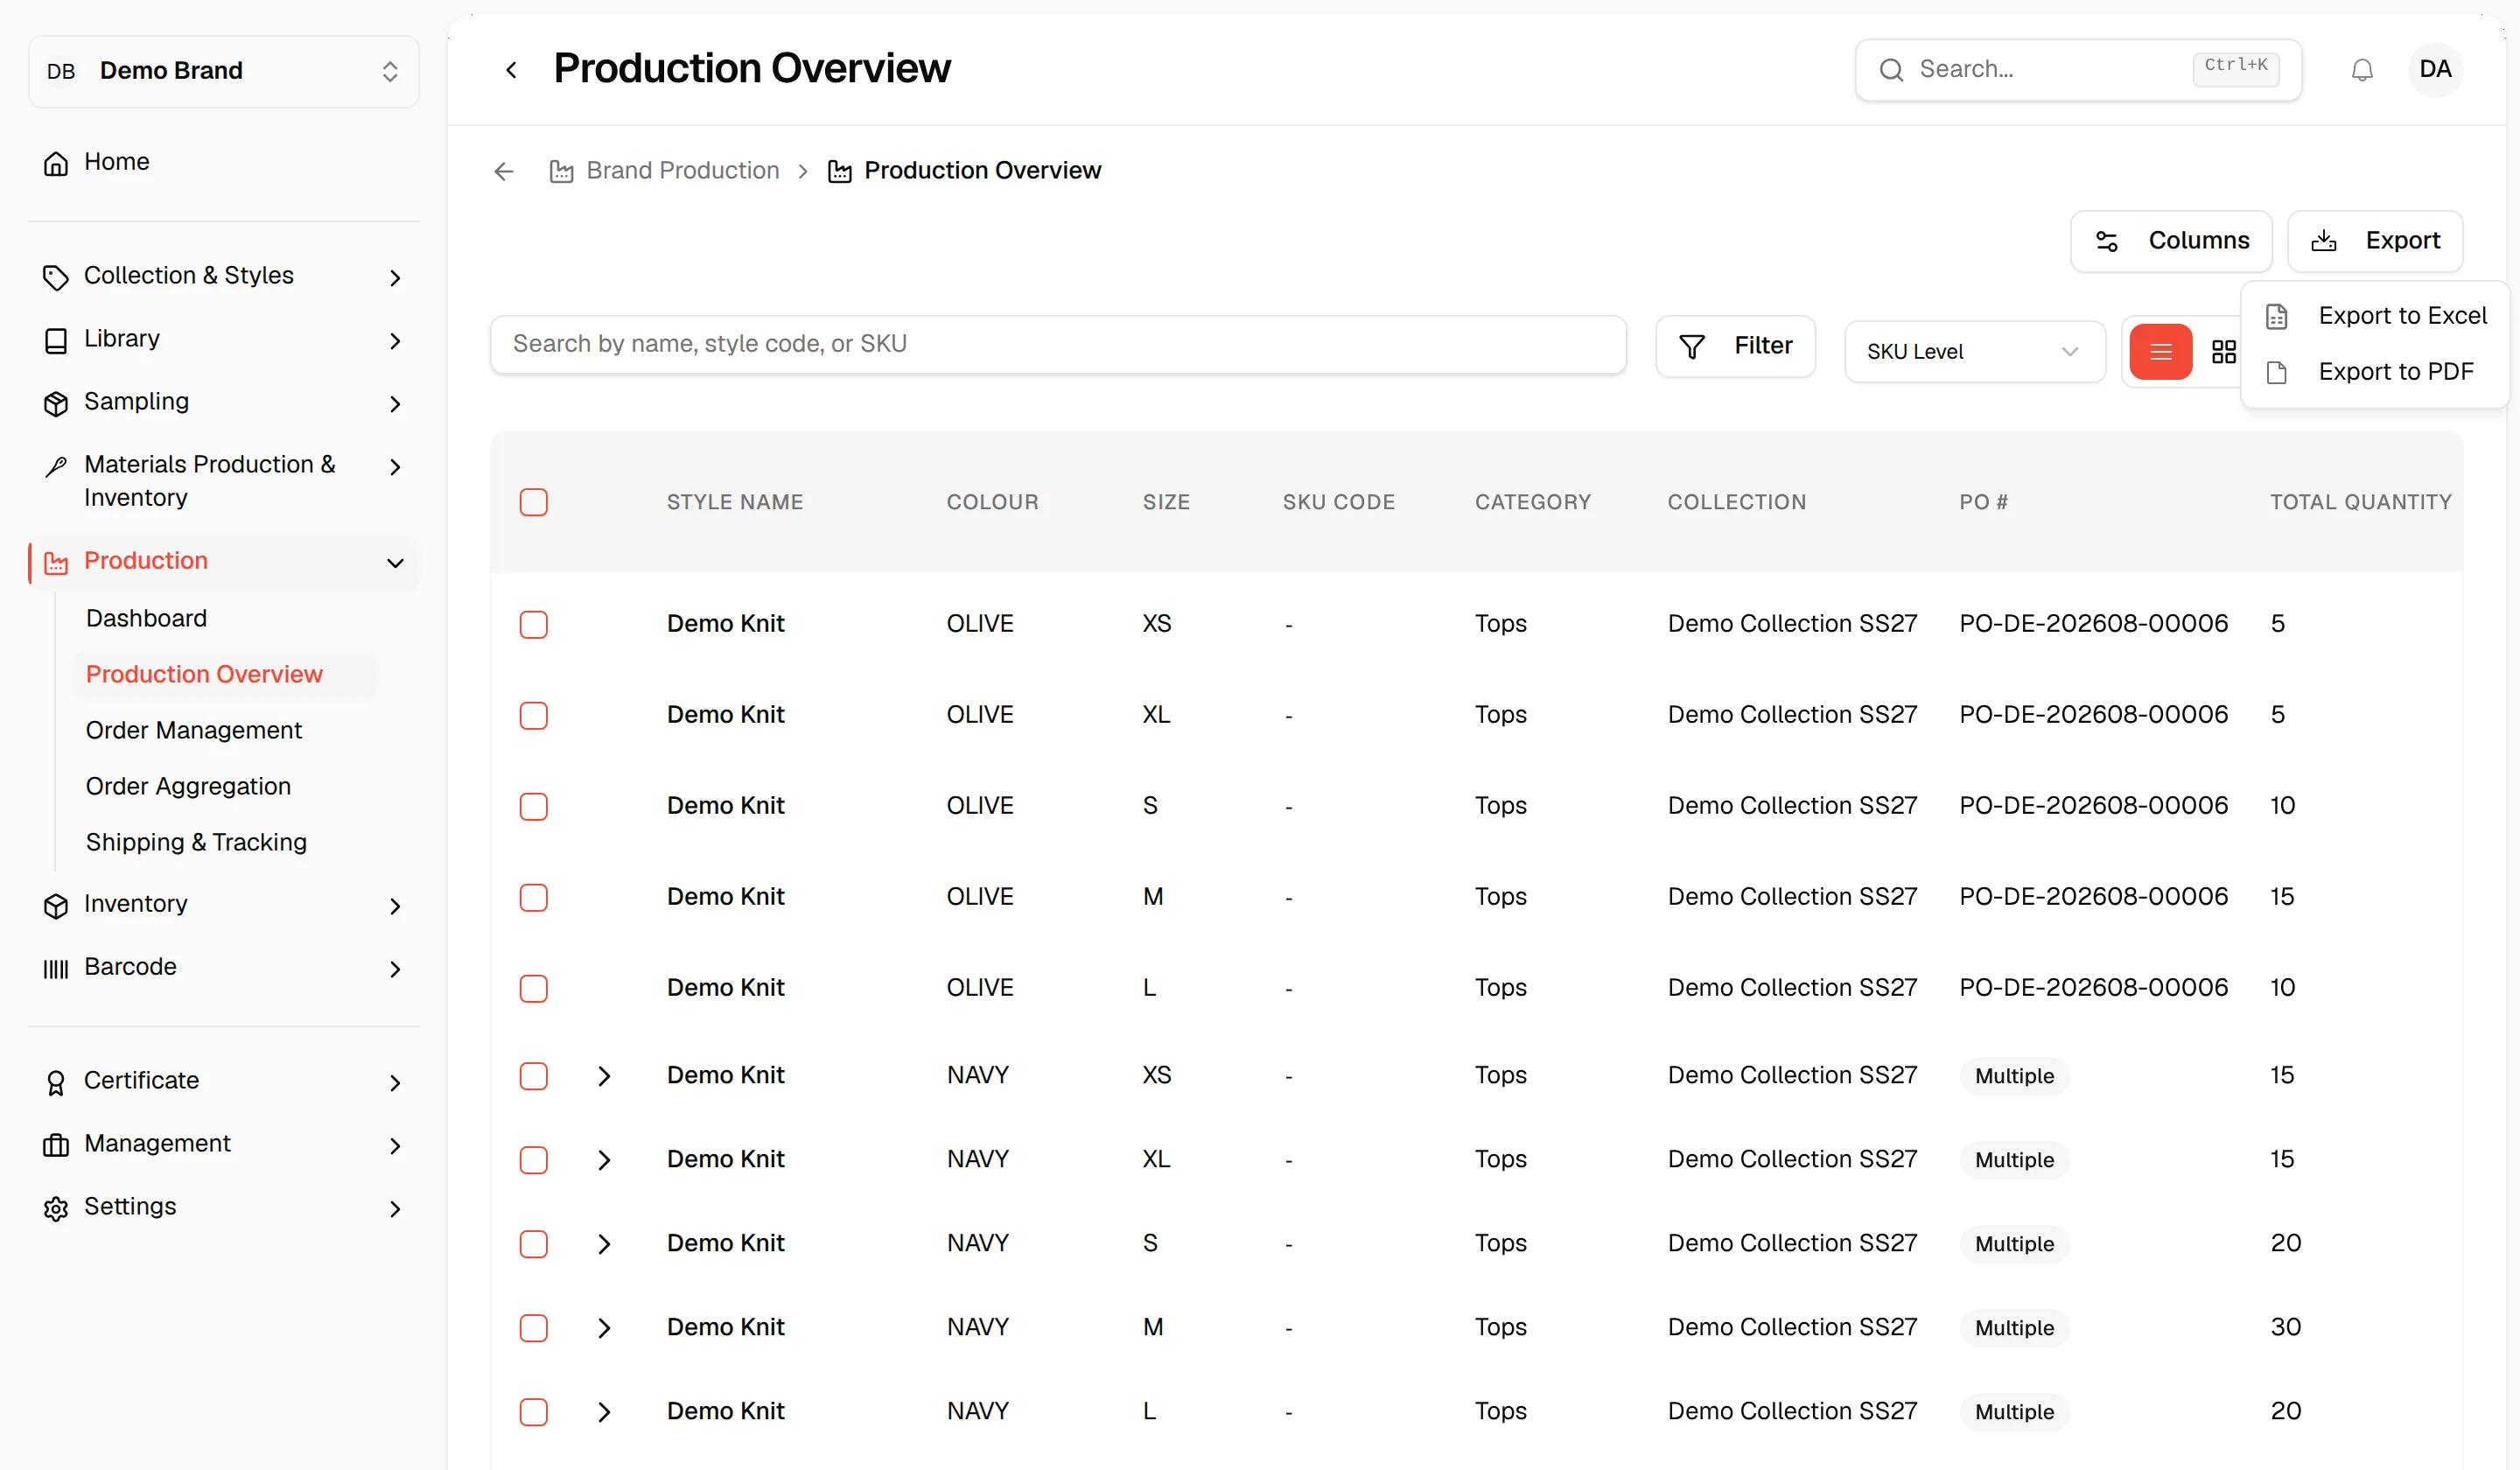This screenshot has width=2520, height=1470.
Task: Click the Management briefcase icon
Action: 56,1145
